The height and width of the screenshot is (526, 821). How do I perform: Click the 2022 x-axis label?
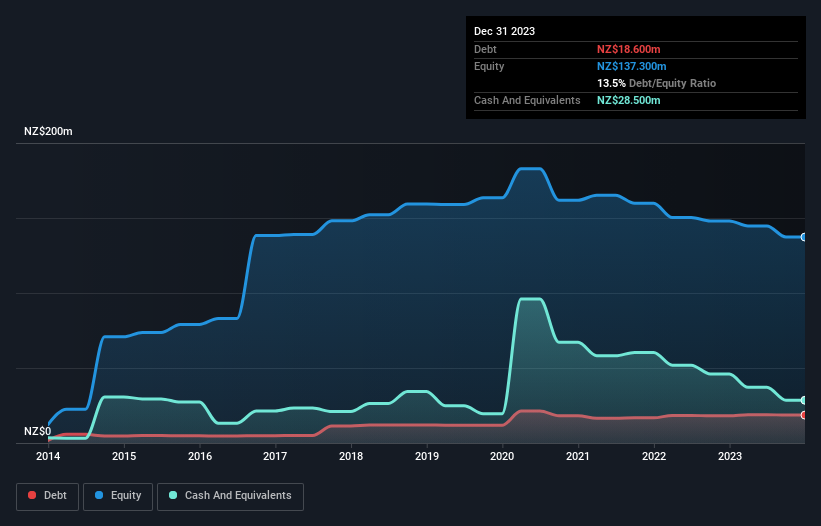654,457
